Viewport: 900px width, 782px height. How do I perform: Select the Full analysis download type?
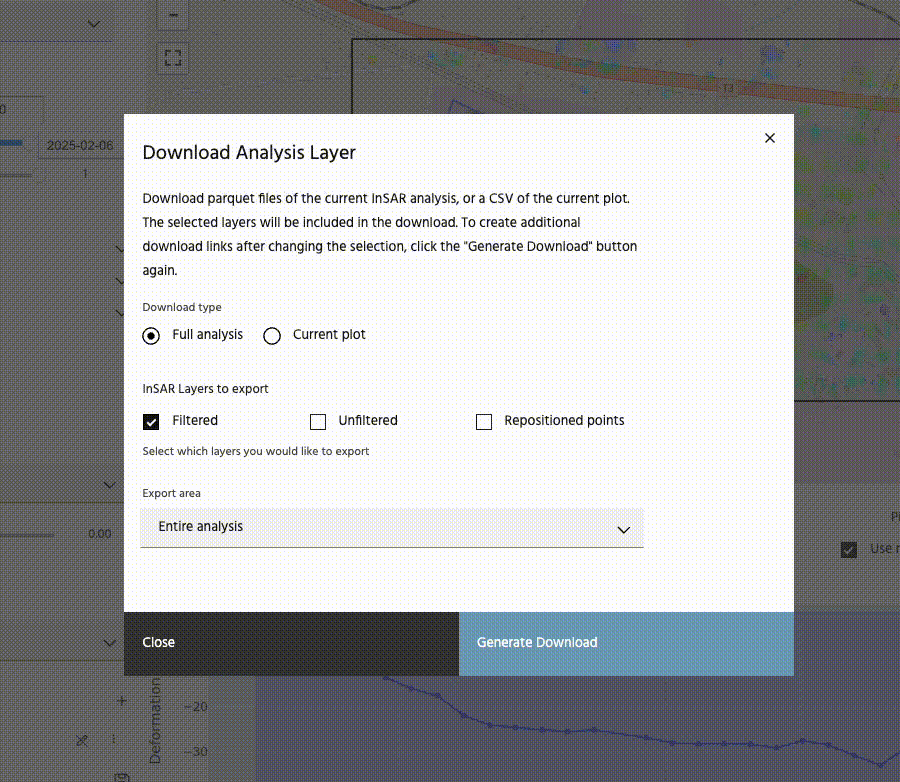click(x=151, y=336)
